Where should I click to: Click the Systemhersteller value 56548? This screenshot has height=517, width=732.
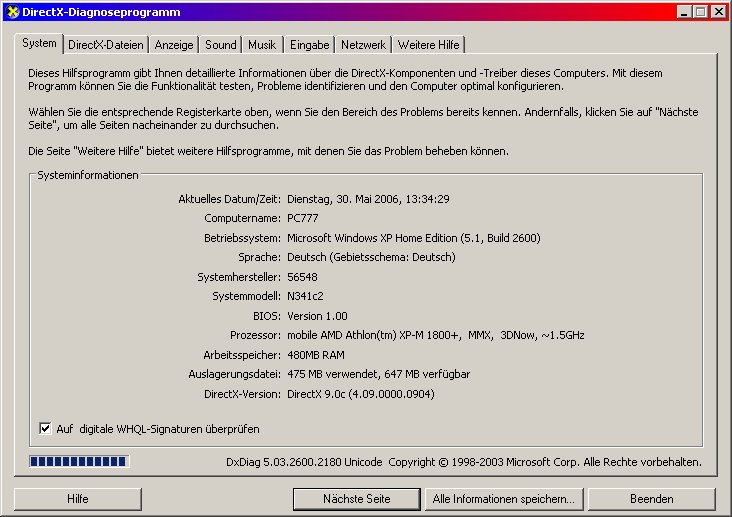[302, 277]
